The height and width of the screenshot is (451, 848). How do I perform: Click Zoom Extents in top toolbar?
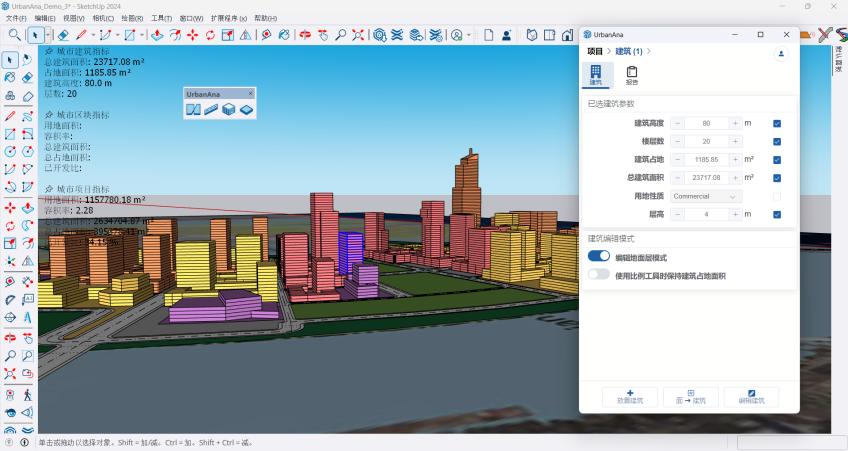[358, 35]
